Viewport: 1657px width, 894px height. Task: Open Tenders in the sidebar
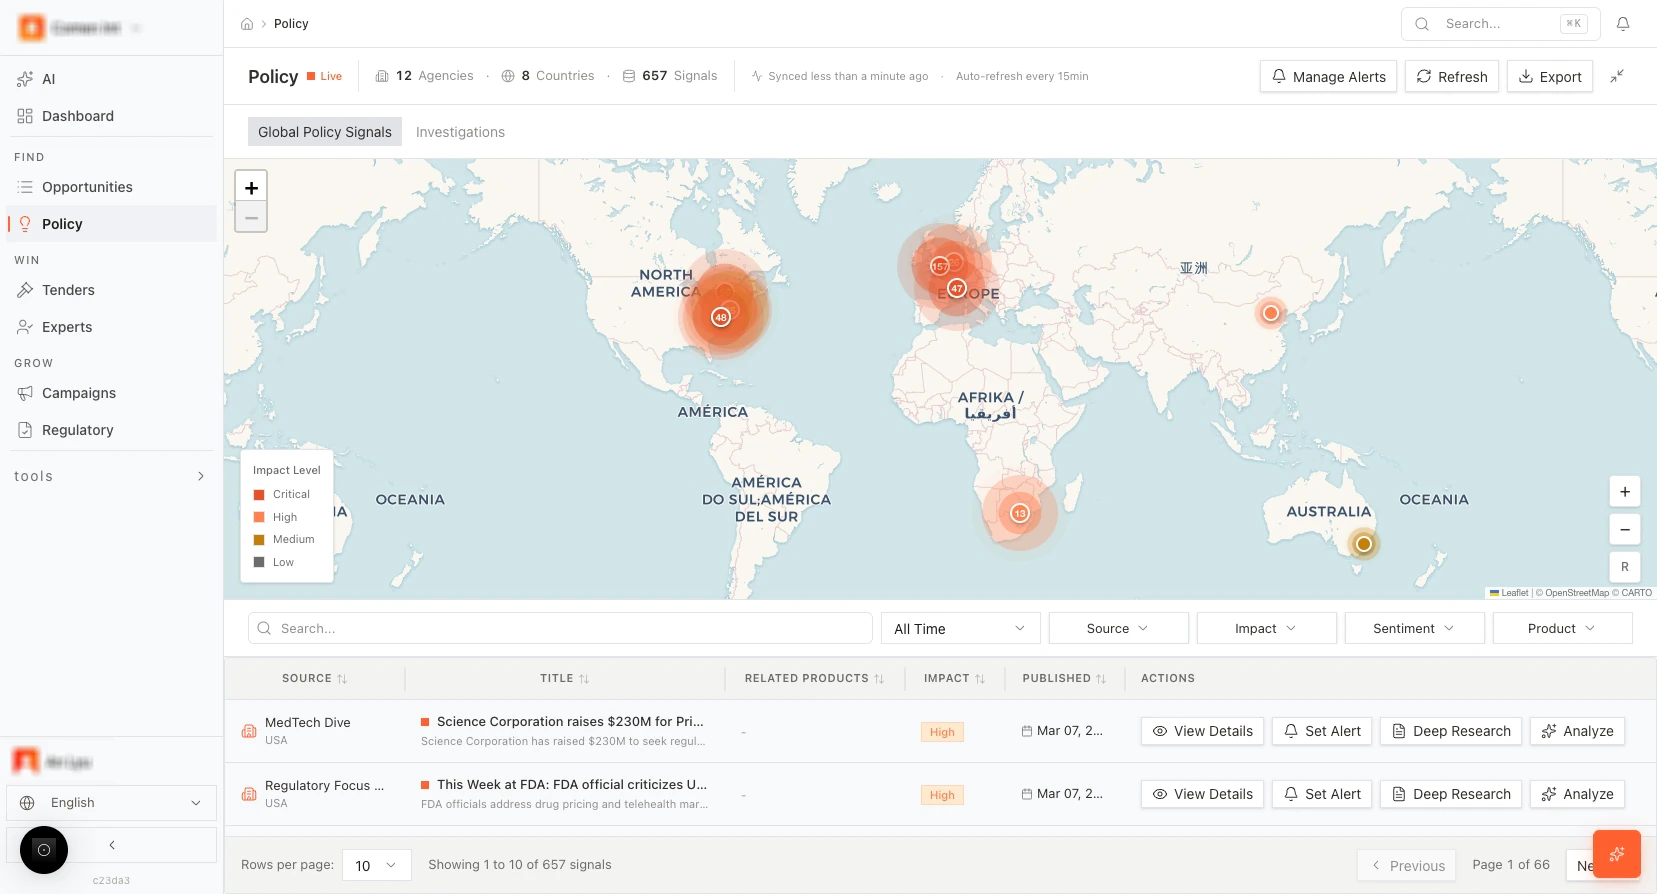click(112, 290)
